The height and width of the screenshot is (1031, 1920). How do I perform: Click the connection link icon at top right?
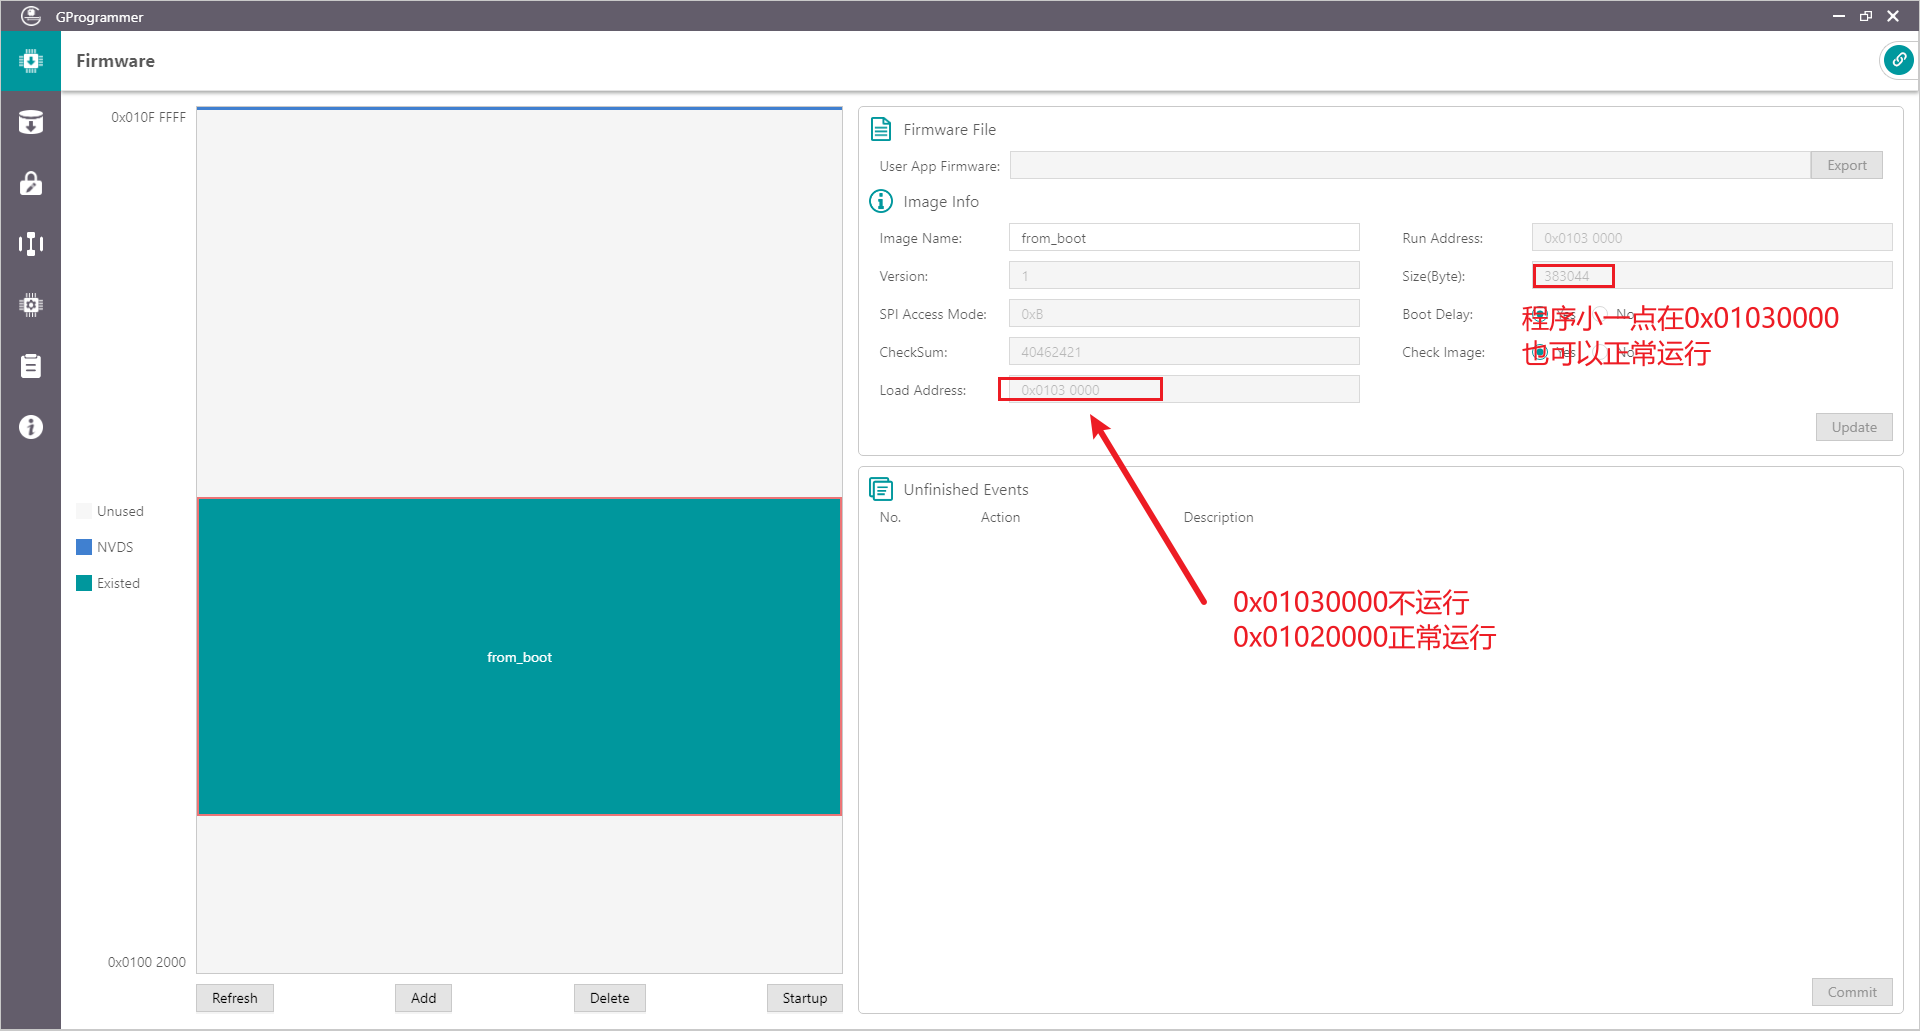[1898, 60]
